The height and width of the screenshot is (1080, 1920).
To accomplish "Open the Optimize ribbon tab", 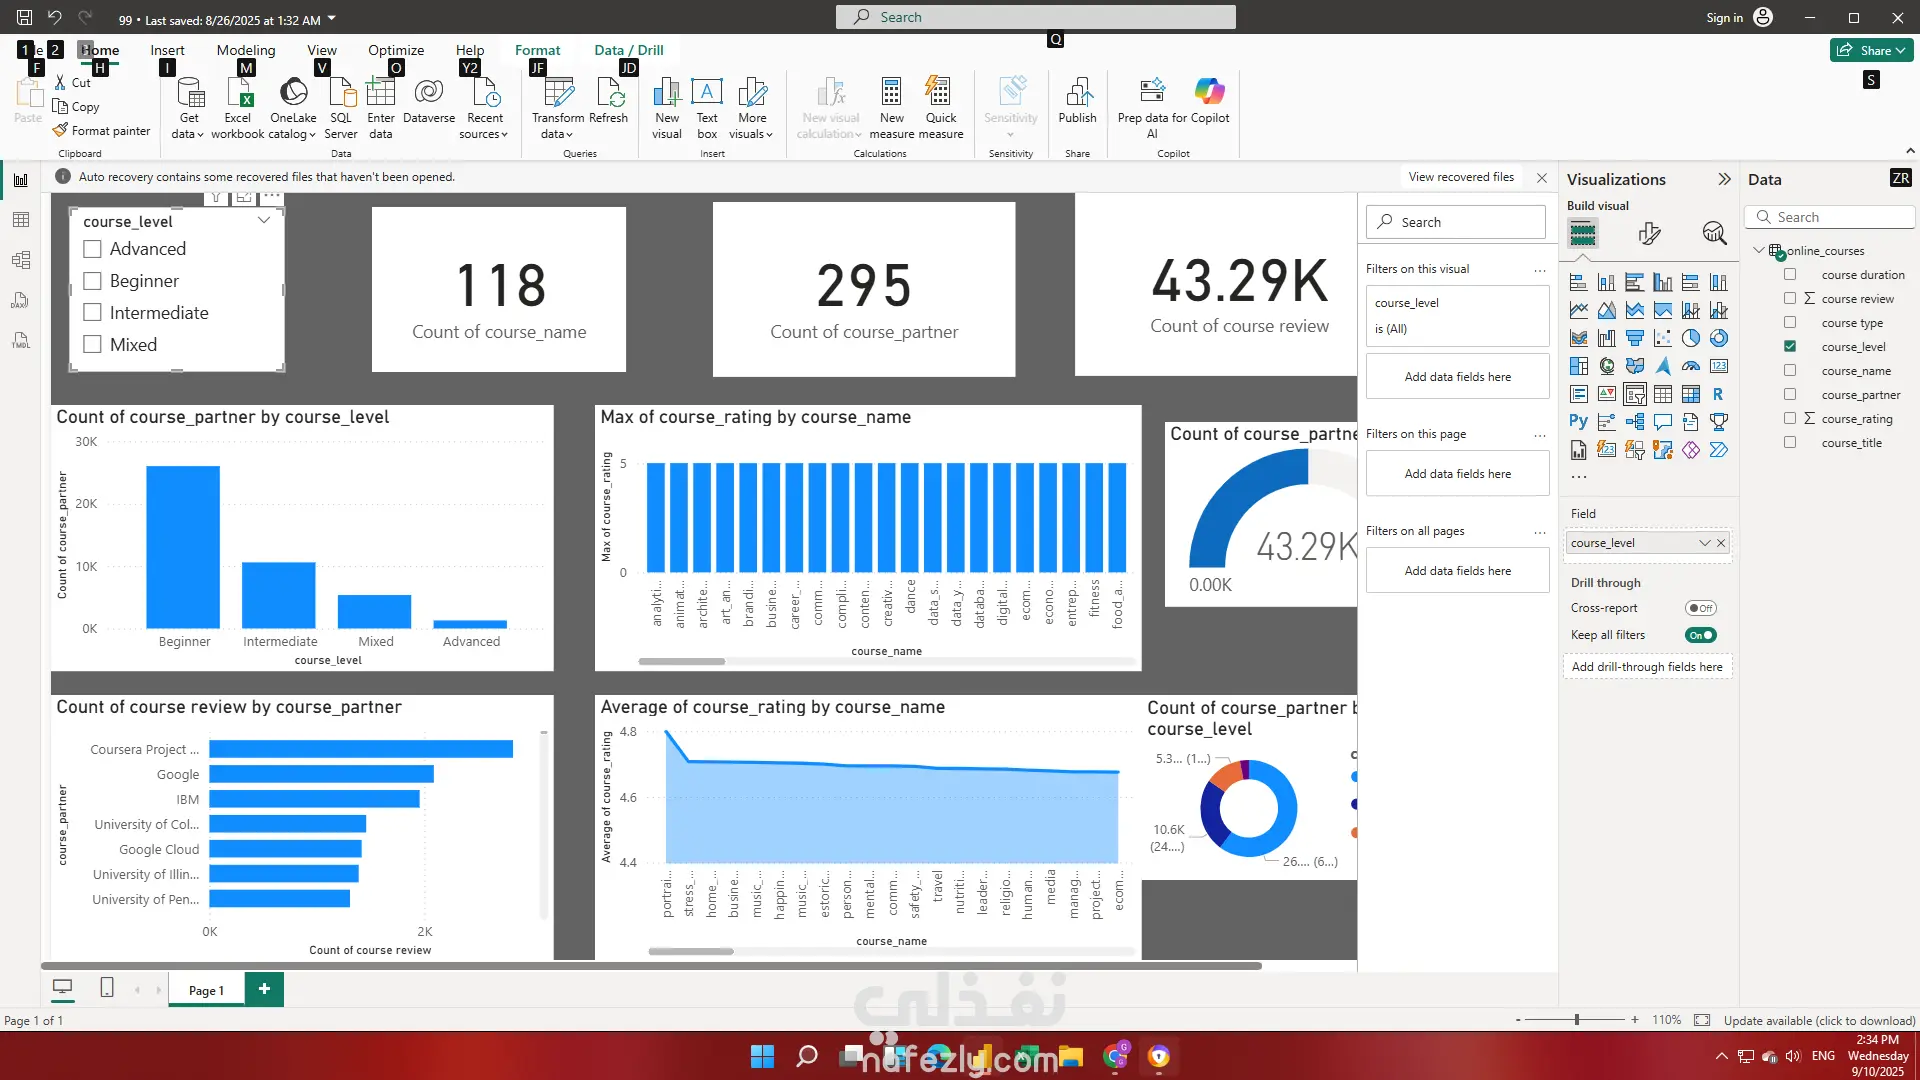I will (396, 50).
